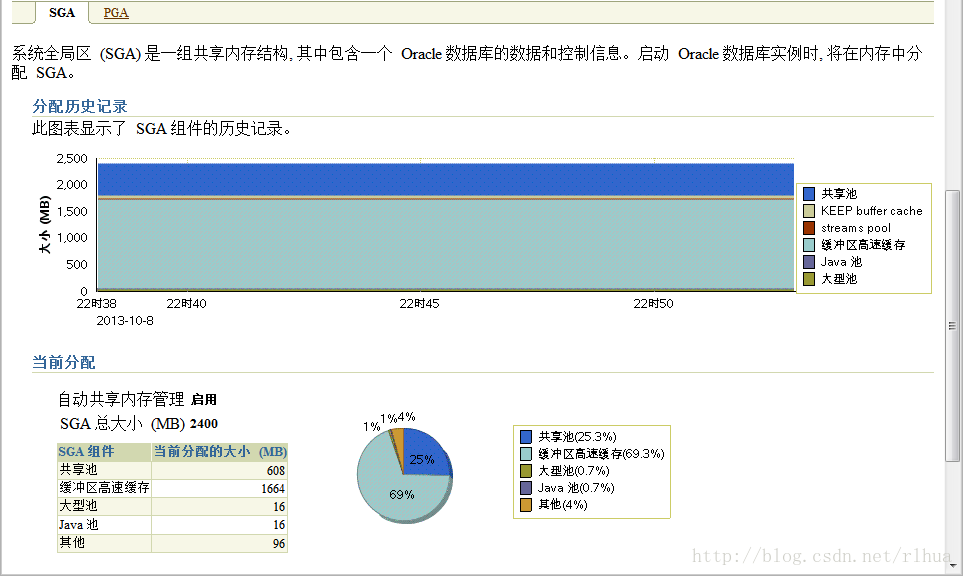Select the 其他 table row label
Viewport: 963px width, 576px height.
pos(72,542)
